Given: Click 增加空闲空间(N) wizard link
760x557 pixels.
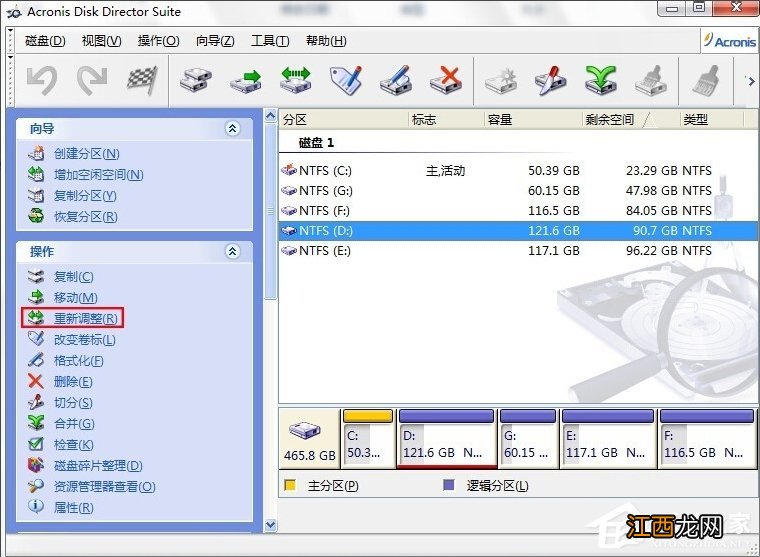Looking at the screenshot, I should point(98,175).
